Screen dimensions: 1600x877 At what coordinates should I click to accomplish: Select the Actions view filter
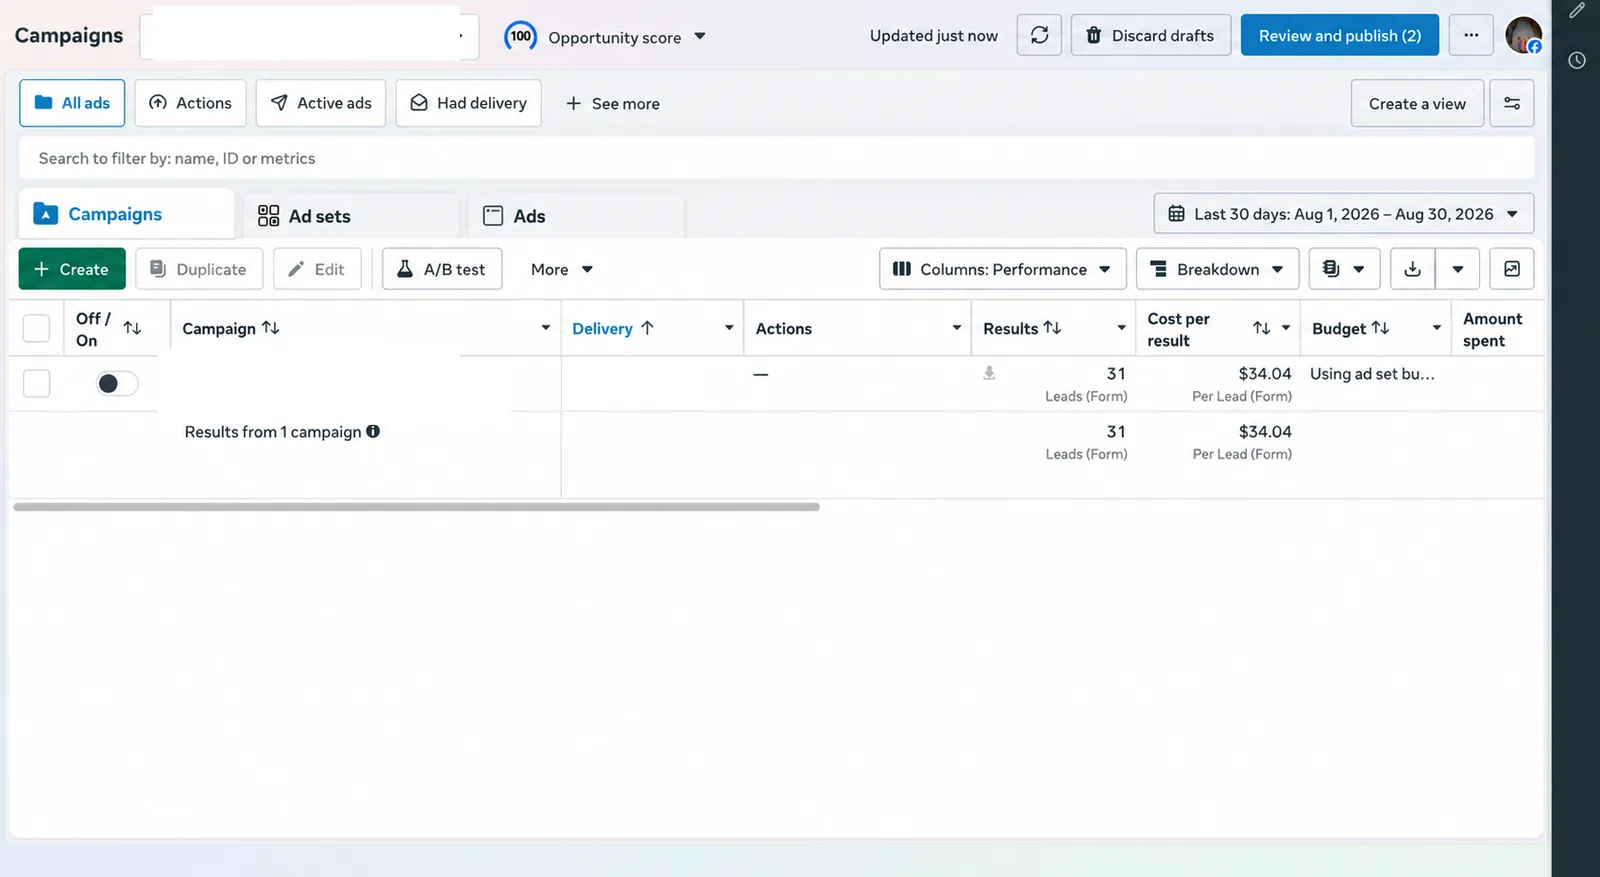190,103
